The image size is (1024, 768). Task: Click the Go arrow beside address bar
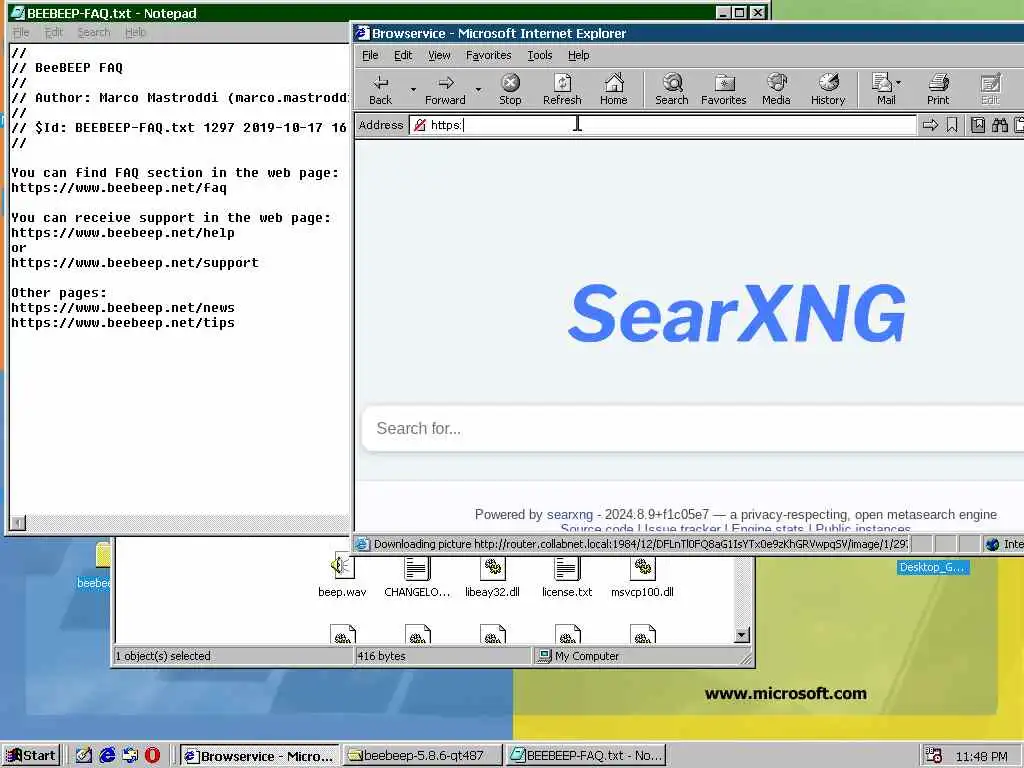930,125
